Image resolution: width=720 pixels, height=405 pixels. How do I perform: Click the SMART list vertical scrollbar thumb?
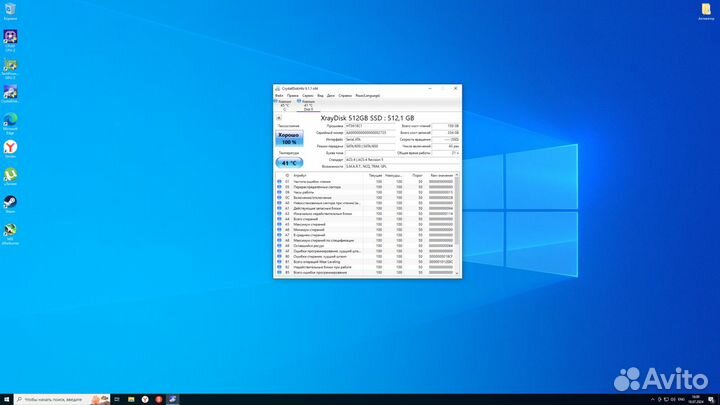[x=456, y=210]
